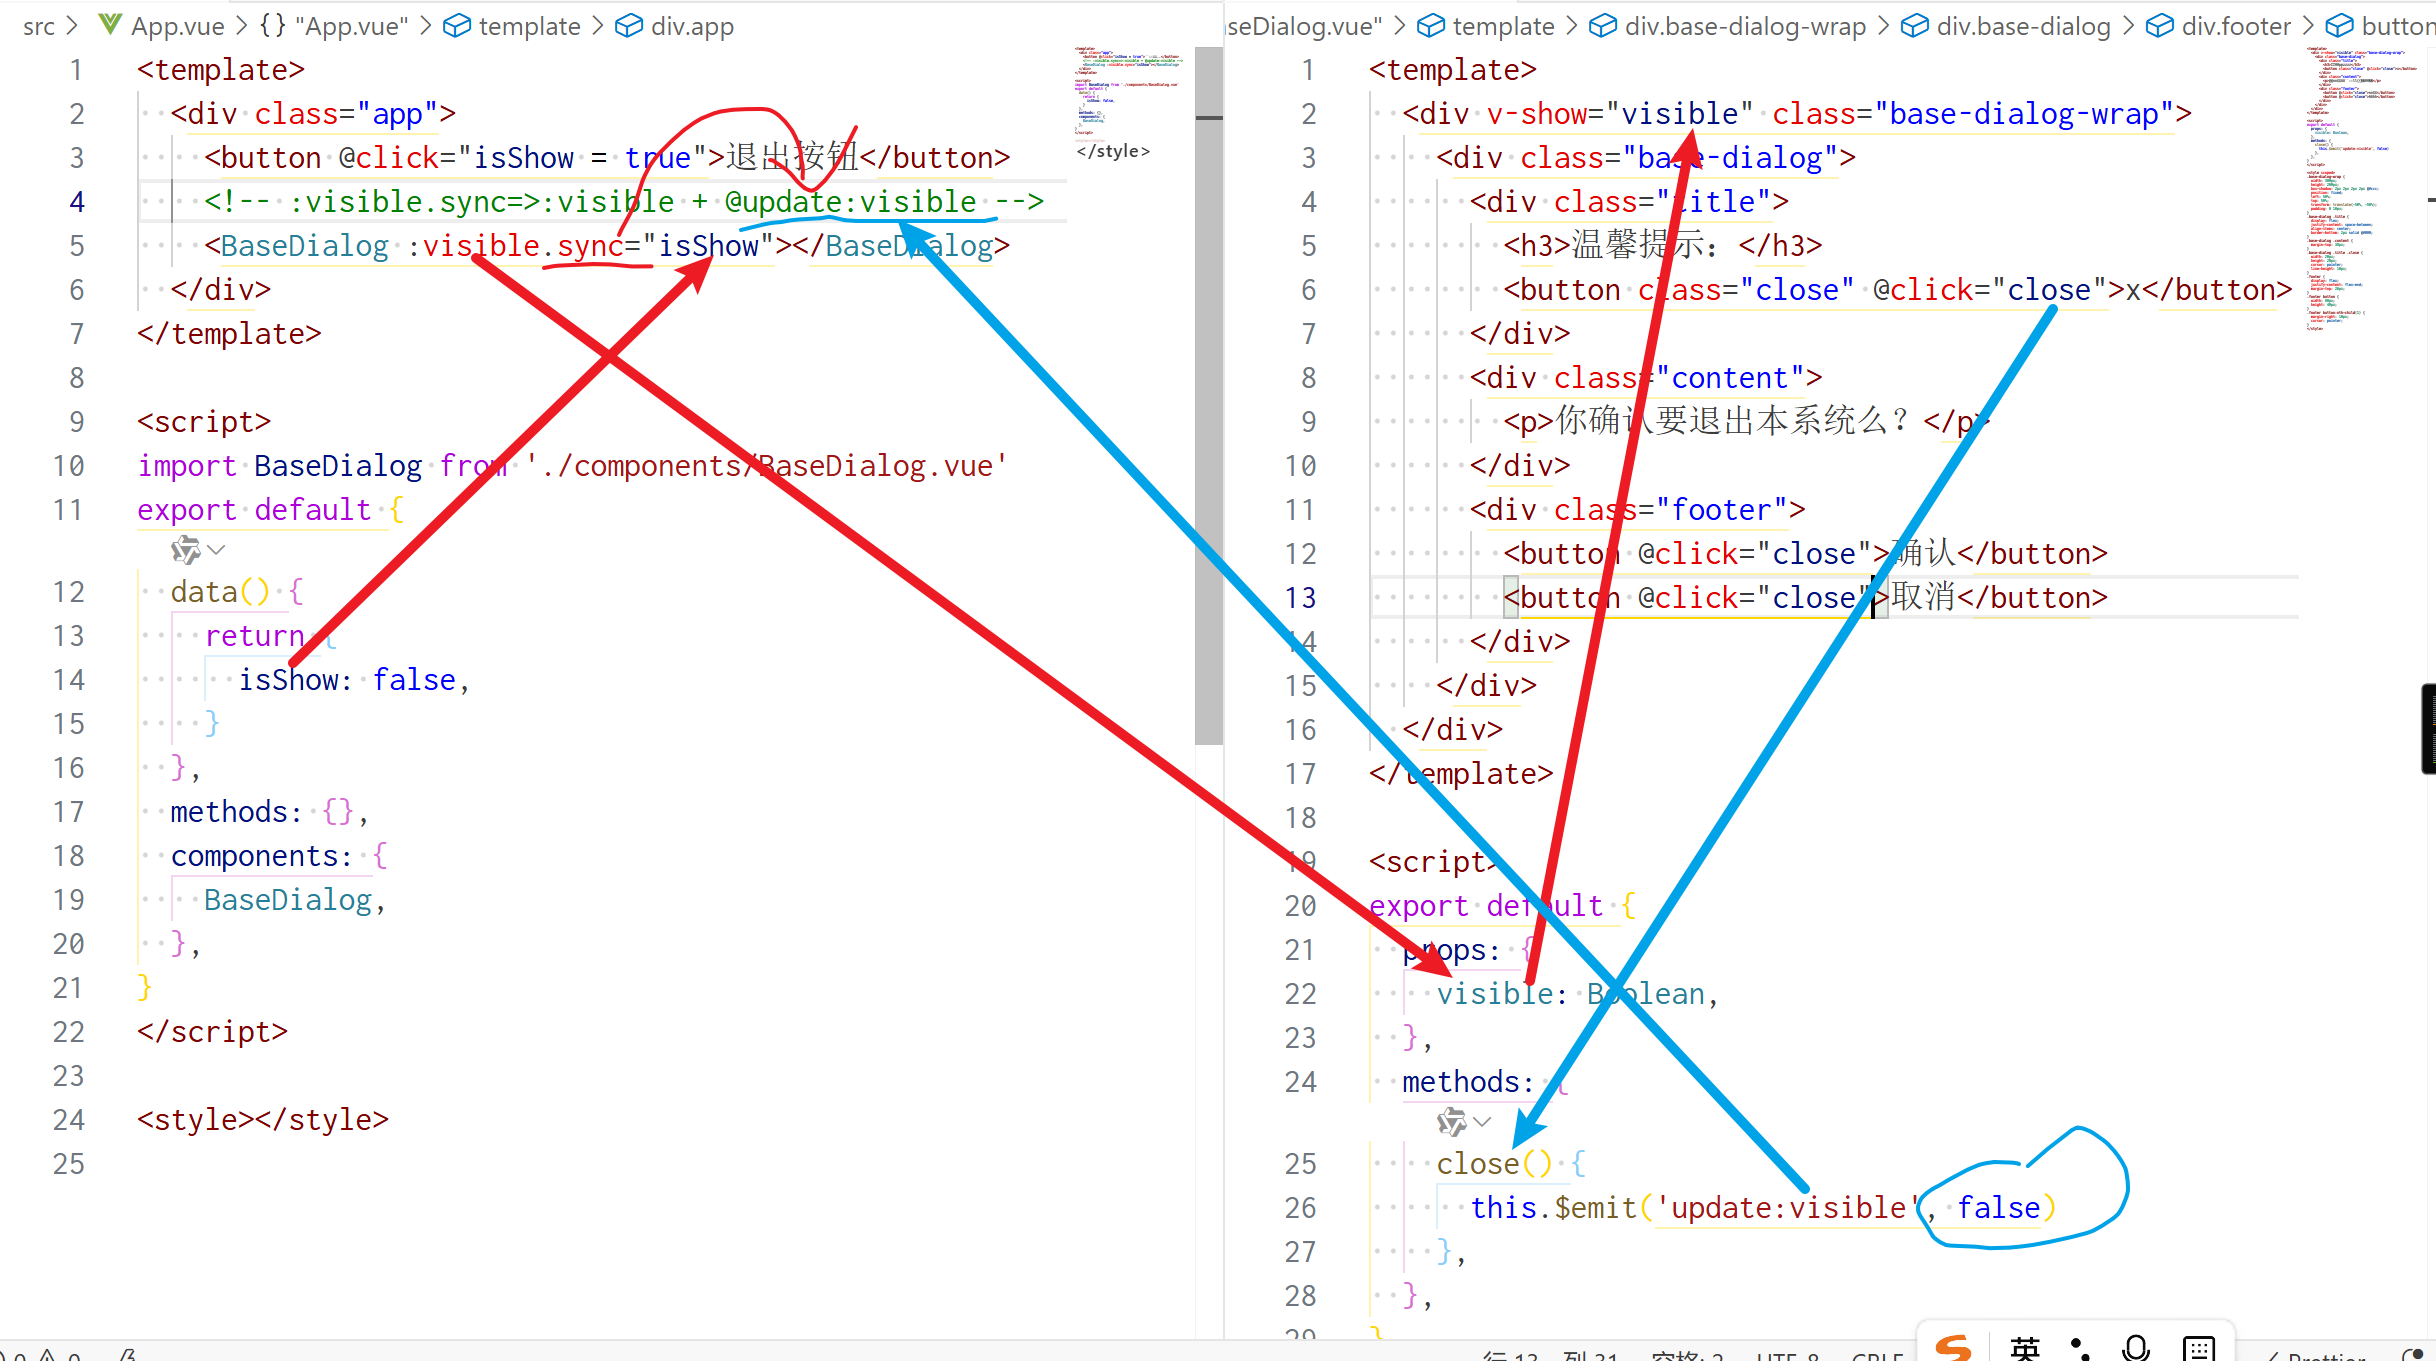The height and width of the screenshot is (1361, 2436).
Task: Click the Sogou input method S logo
Action: point(1953,1347)
